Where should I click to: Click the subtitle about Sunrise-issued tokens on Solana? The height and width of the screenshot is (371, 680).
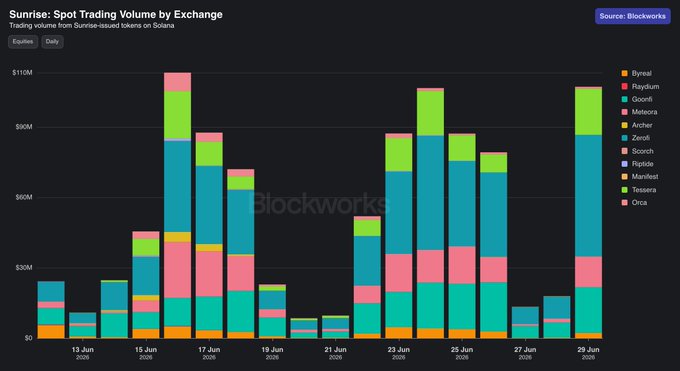92,26
